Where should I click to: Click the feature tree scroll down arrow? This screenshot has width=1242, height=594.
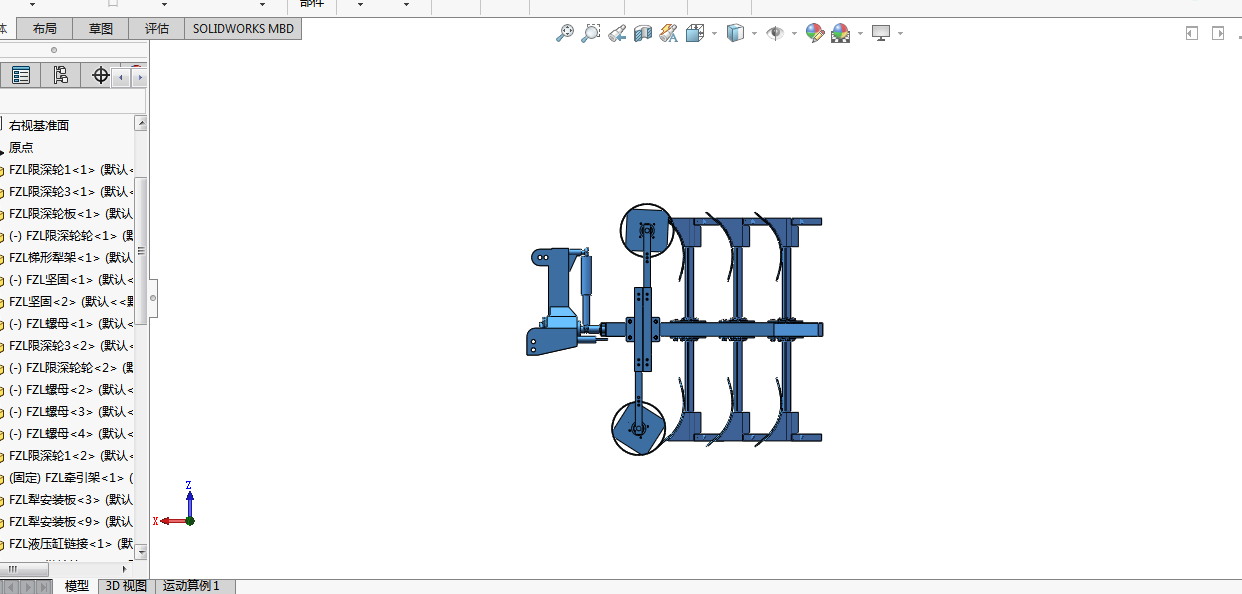click(x=141, y=551)
